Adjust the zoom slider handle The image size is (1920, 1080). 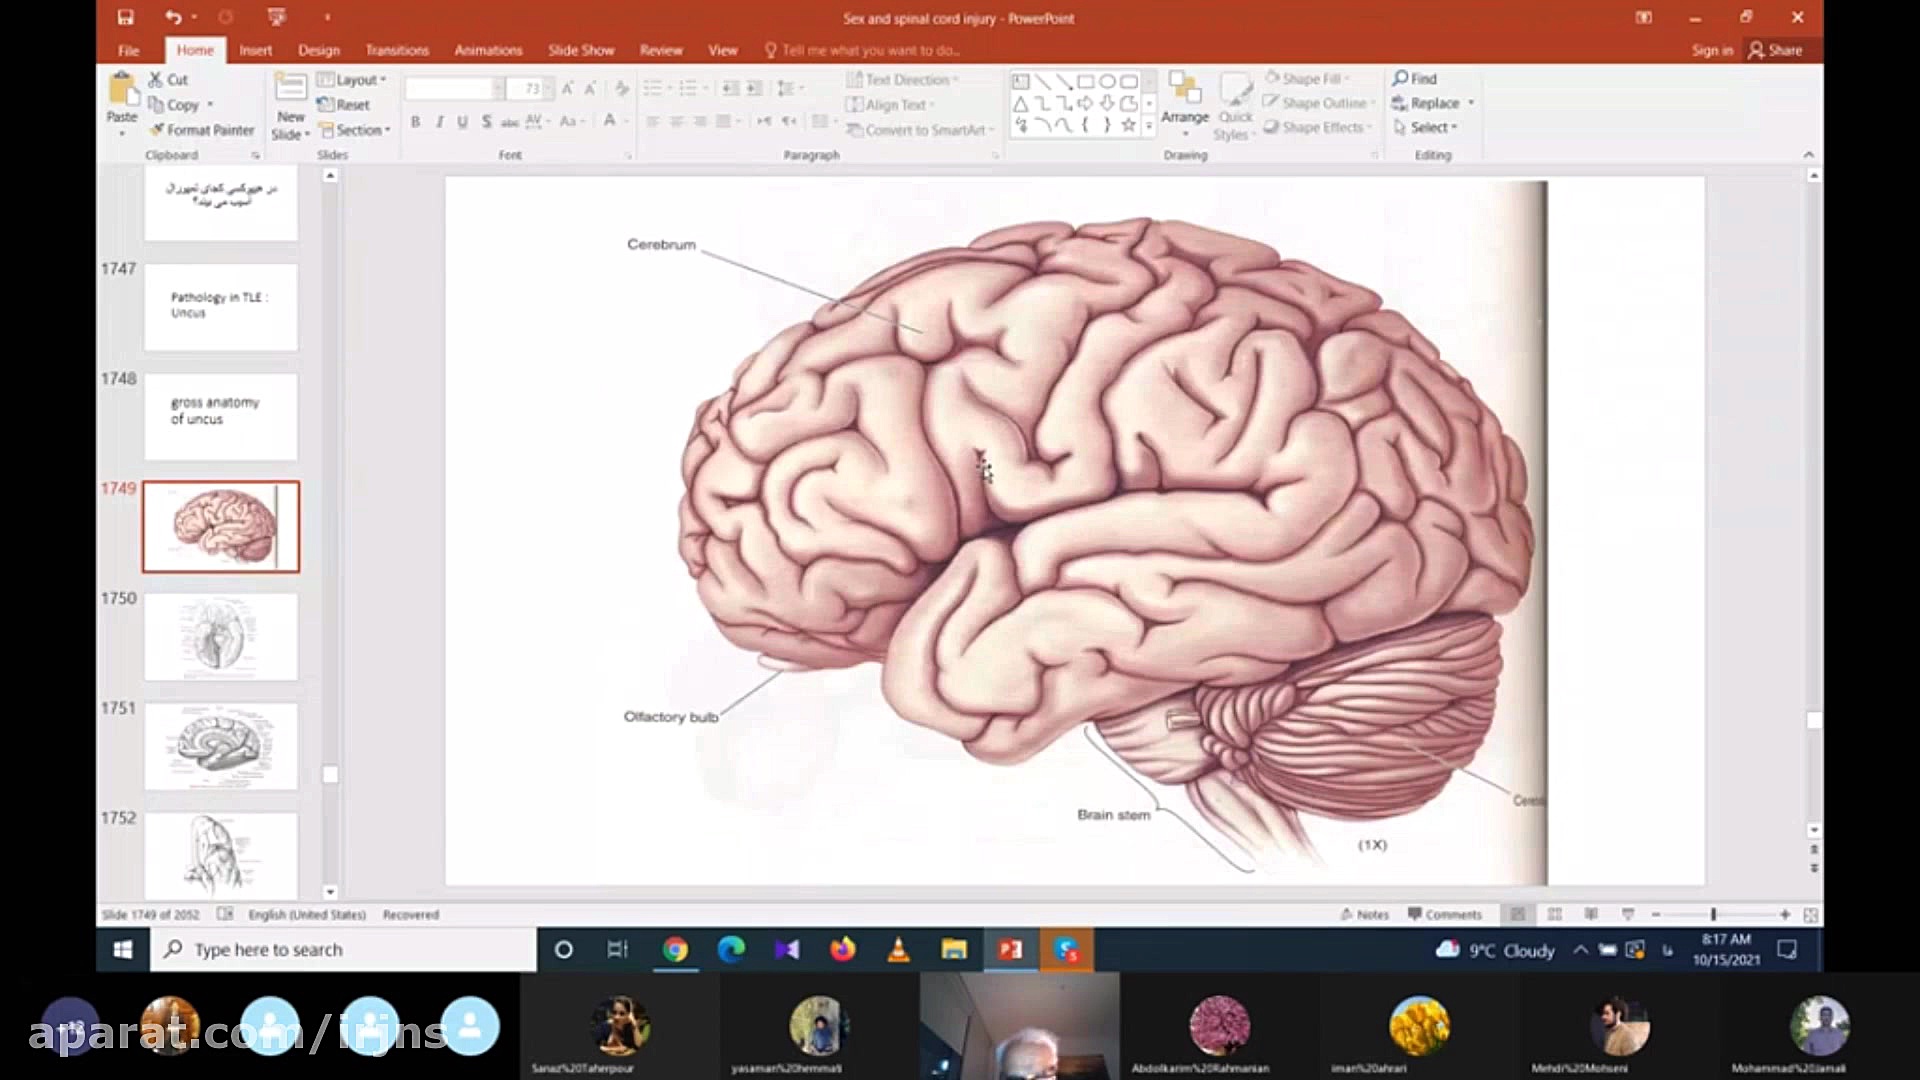[x=1713, y=914]
